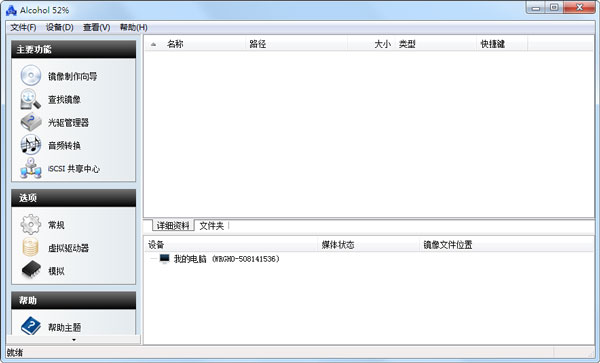Open the 帮助(H) menu
This screenshot has height=363, width=600.
pos(134,28)
